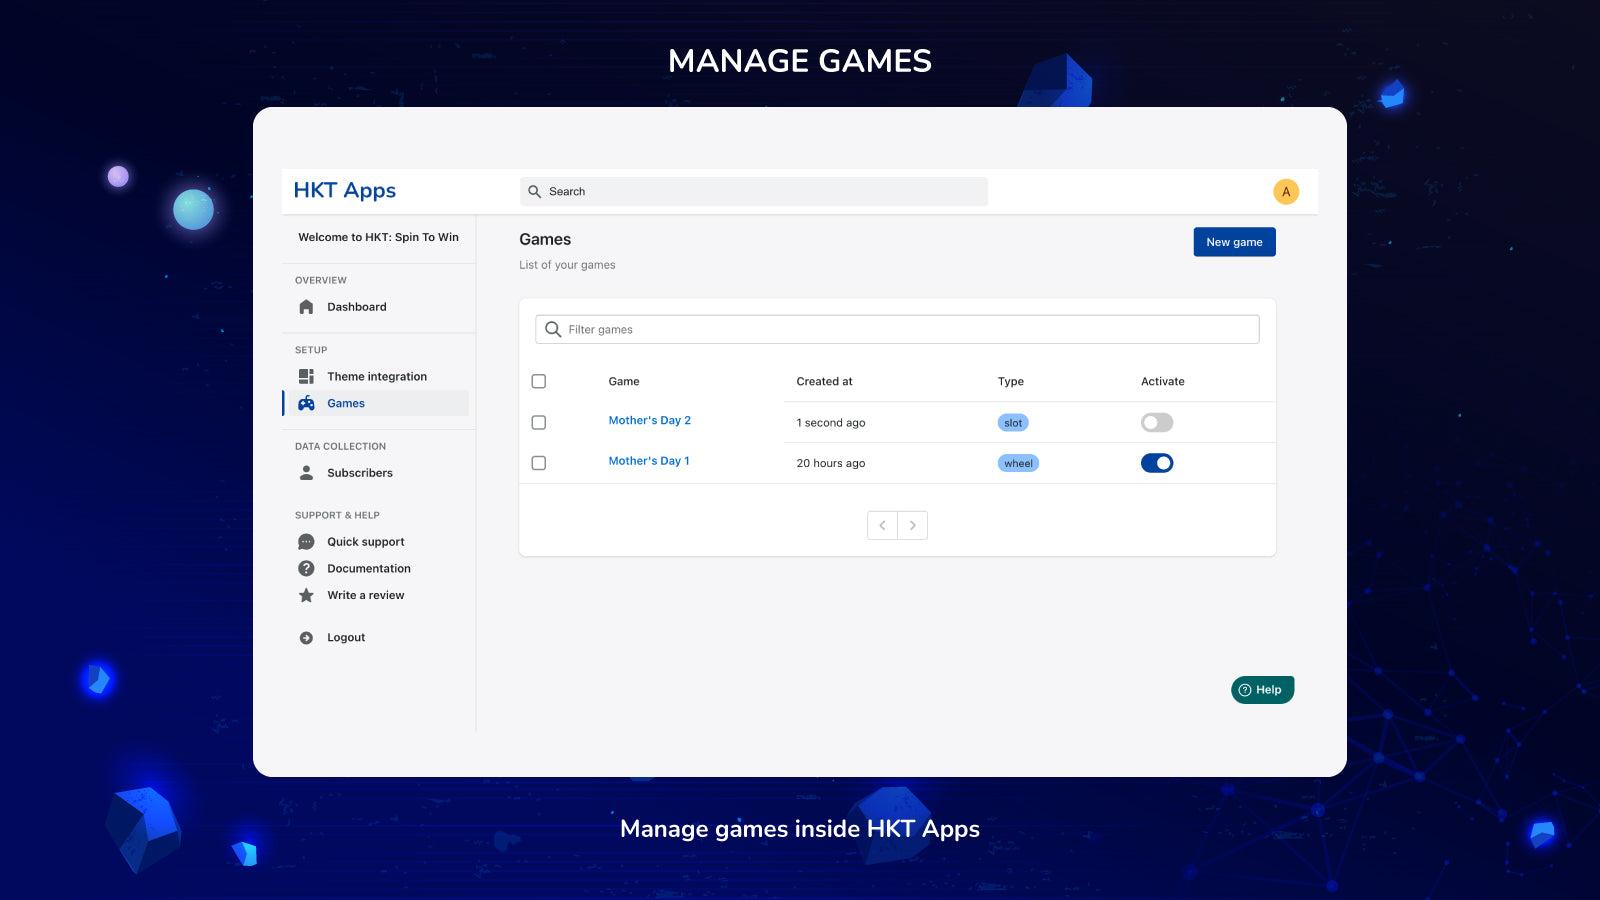Click the Theme integration icon

[x=306, y=375]
